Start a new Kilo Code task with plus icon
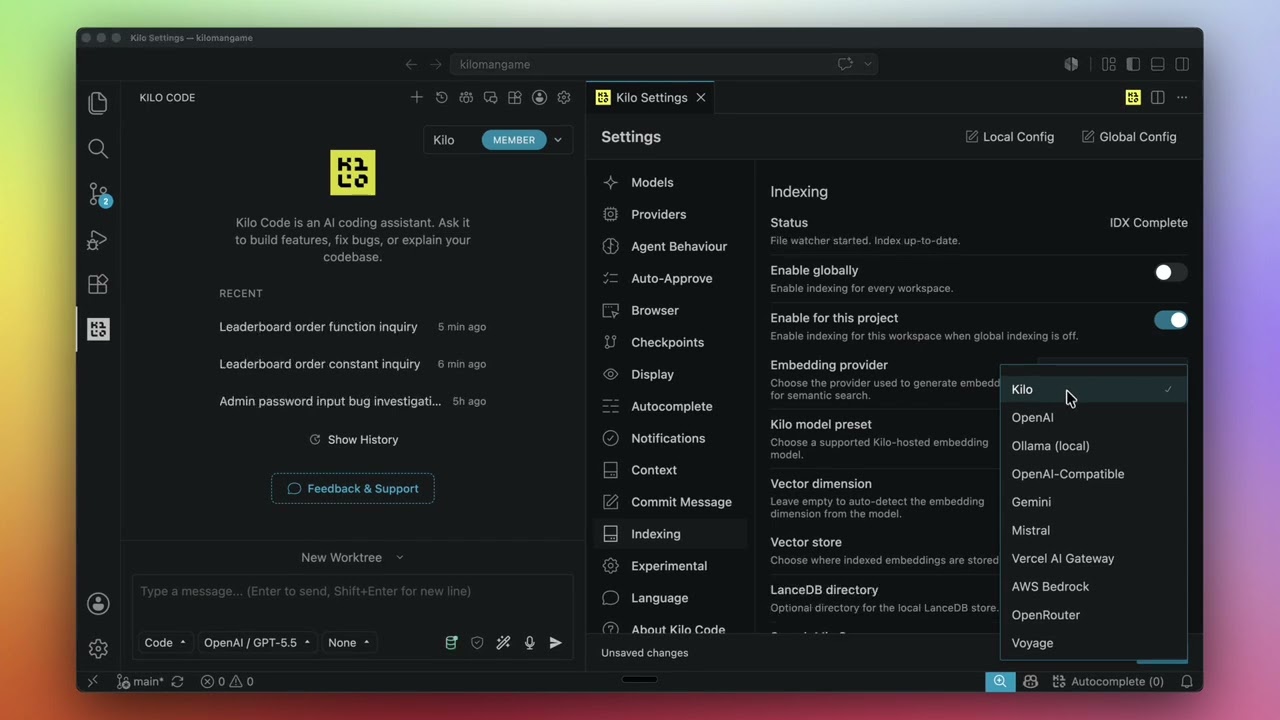Viewport: 1280px width, 720px height. (x=417, y=97)
